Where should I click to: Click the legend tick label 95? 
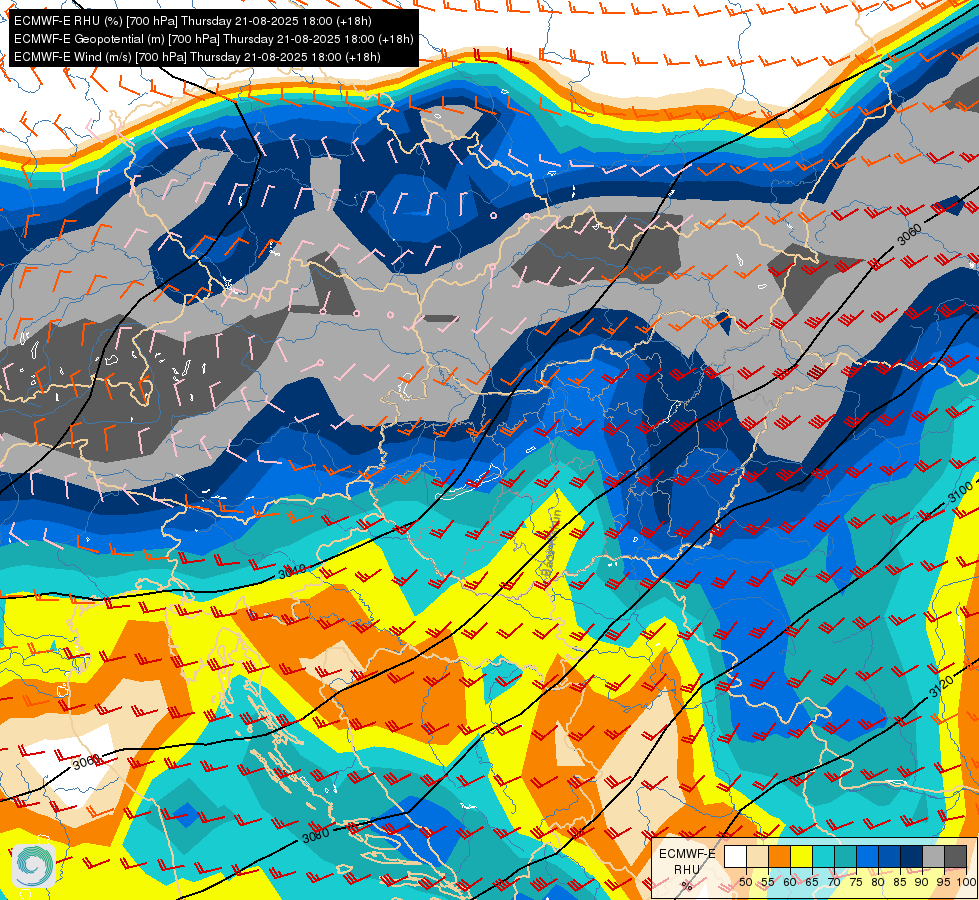click(944, 882)
